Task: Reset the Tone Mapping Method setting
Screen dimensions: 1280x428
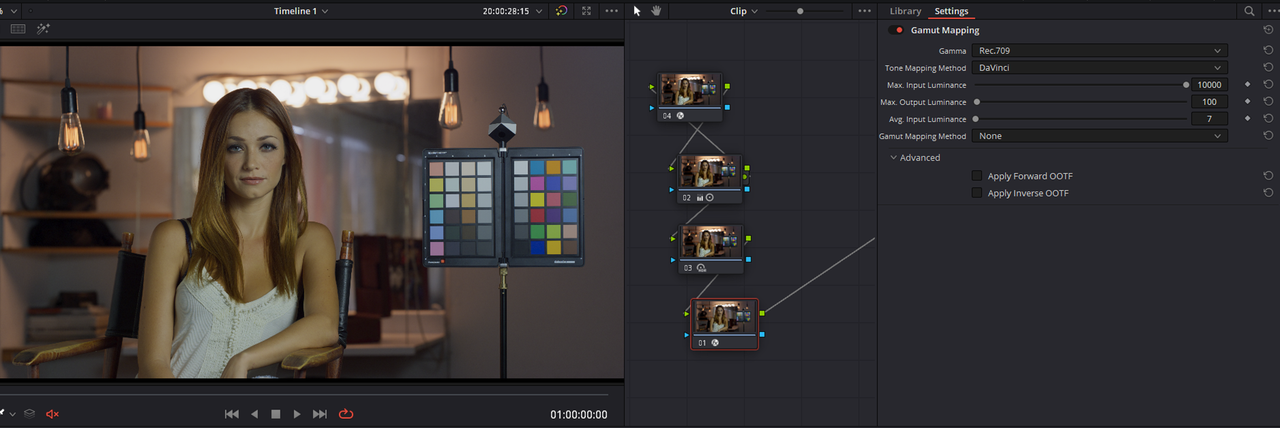Action: tap(1268, 68)
